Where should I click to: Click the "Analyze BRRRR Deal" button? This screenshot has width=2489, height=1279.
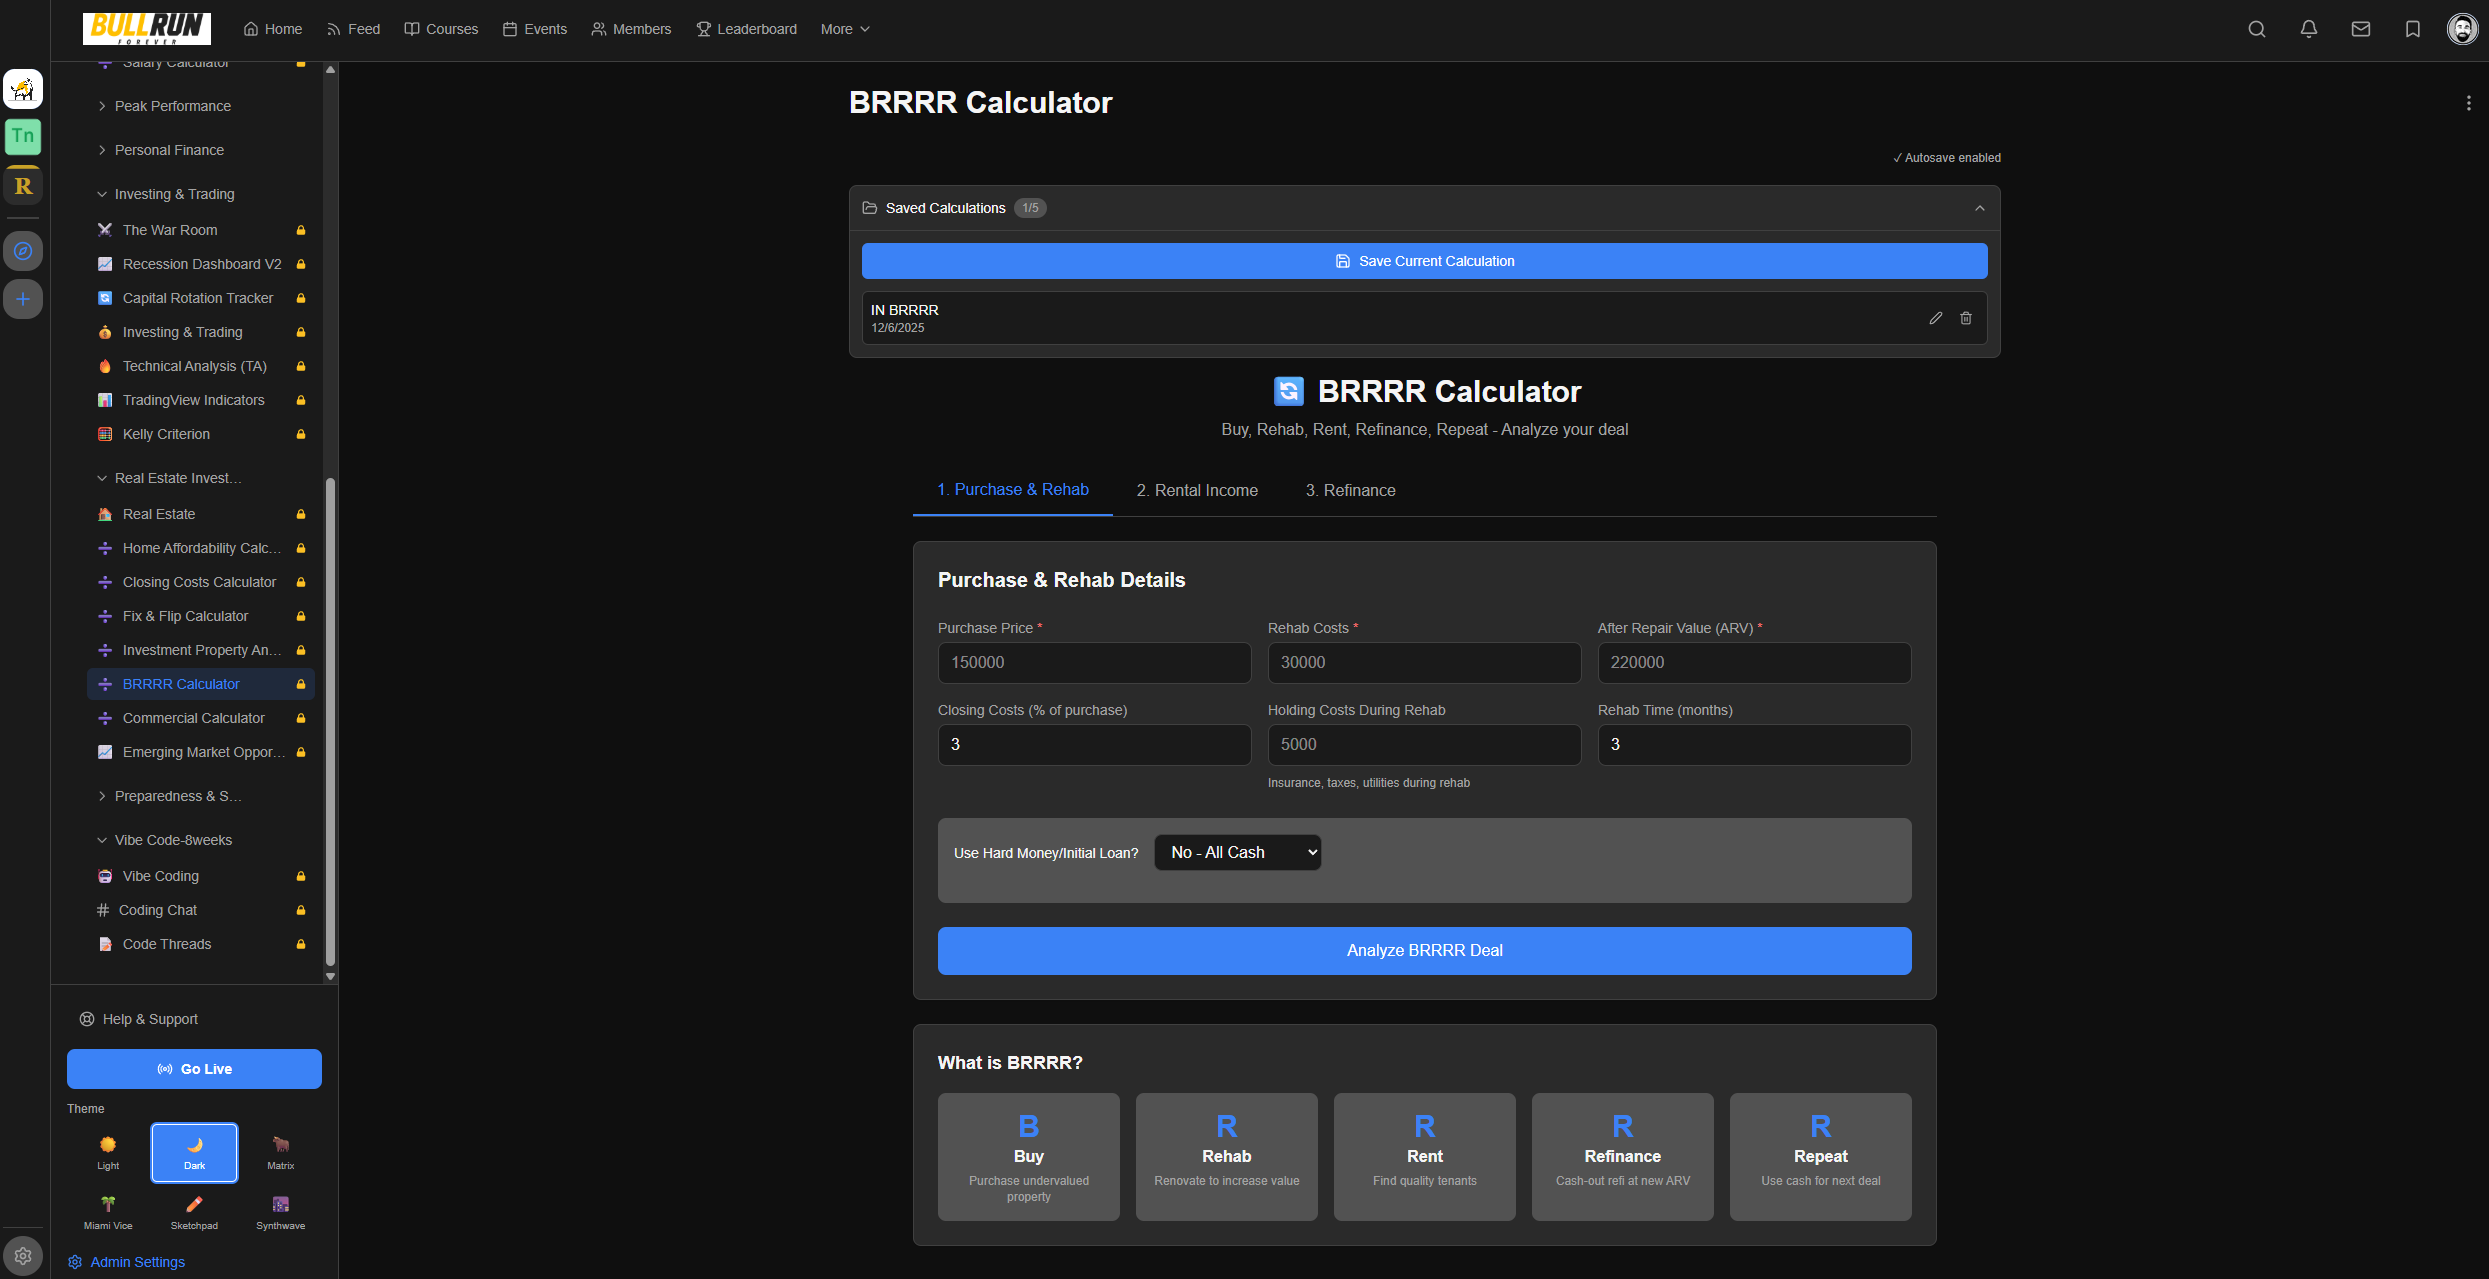(x=1424, y=950)
